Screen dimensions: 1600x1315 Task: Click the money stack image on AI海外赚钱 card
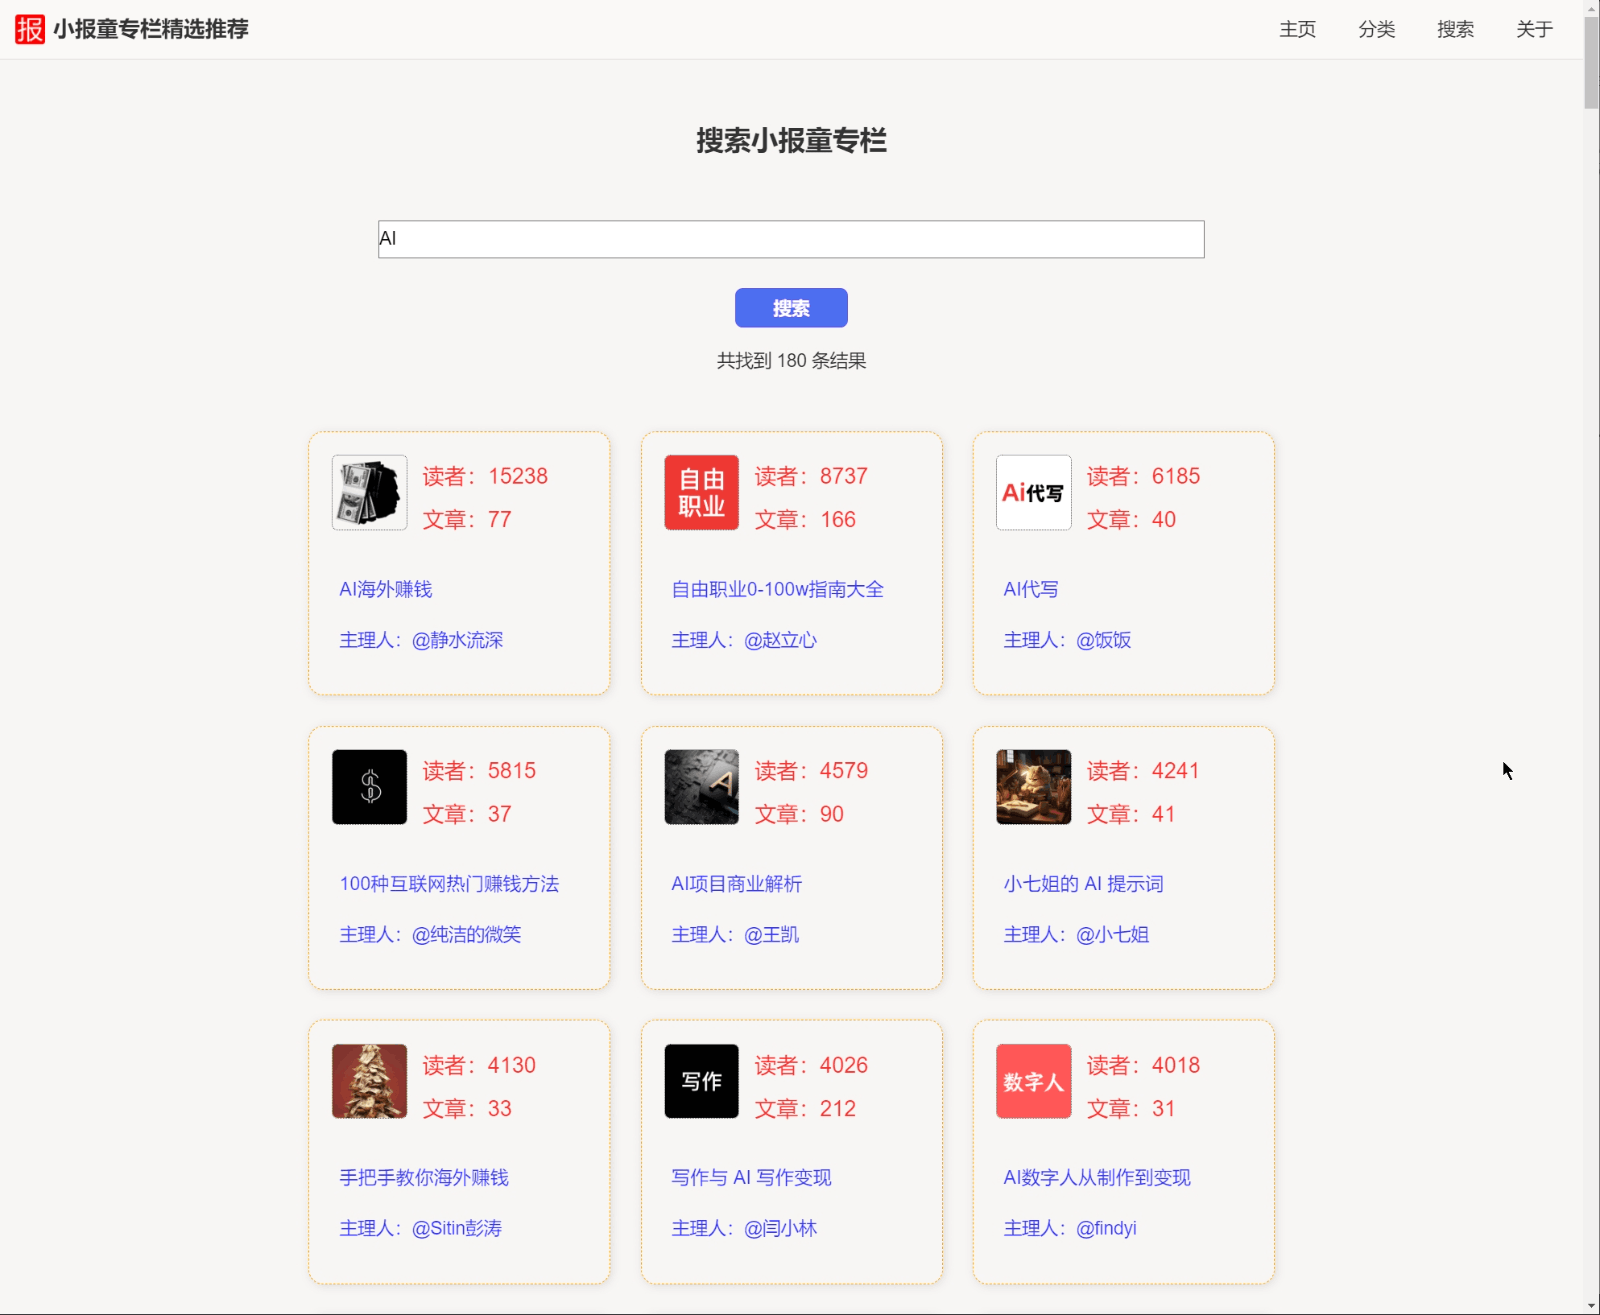point(368,492)
